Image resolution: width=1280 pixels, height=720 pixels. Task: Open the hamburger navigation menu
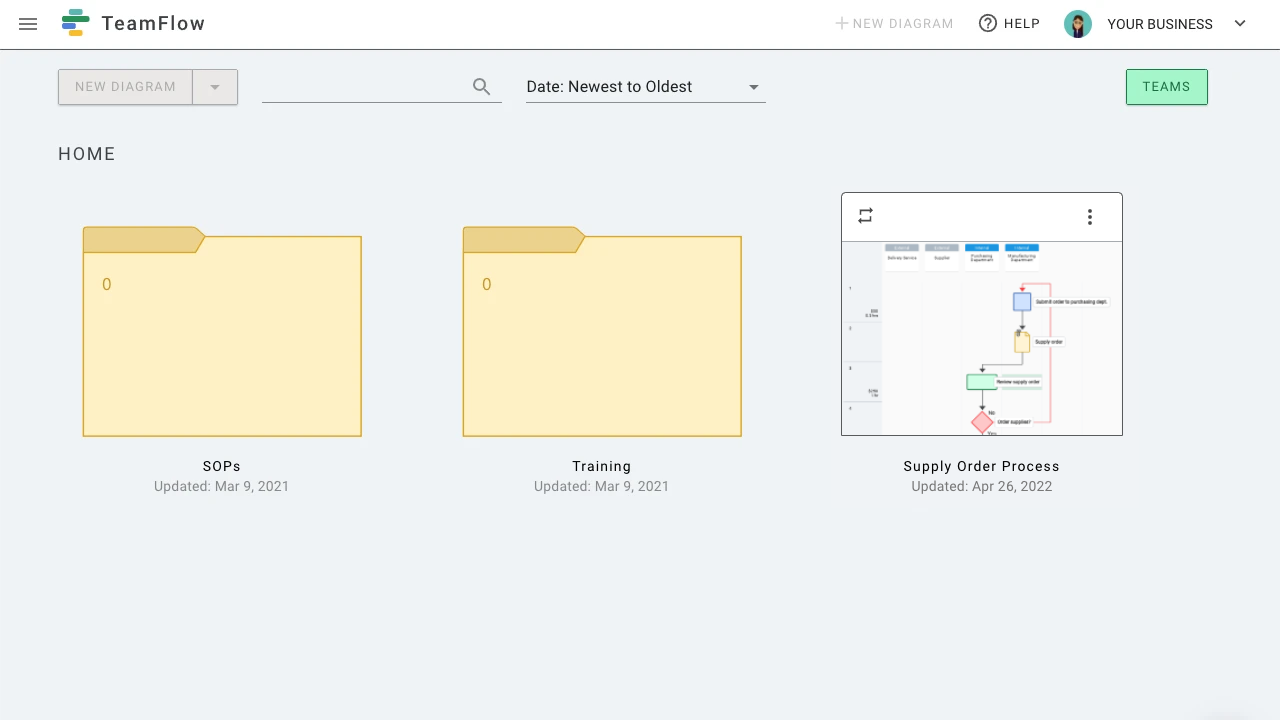tap(28, 24)
